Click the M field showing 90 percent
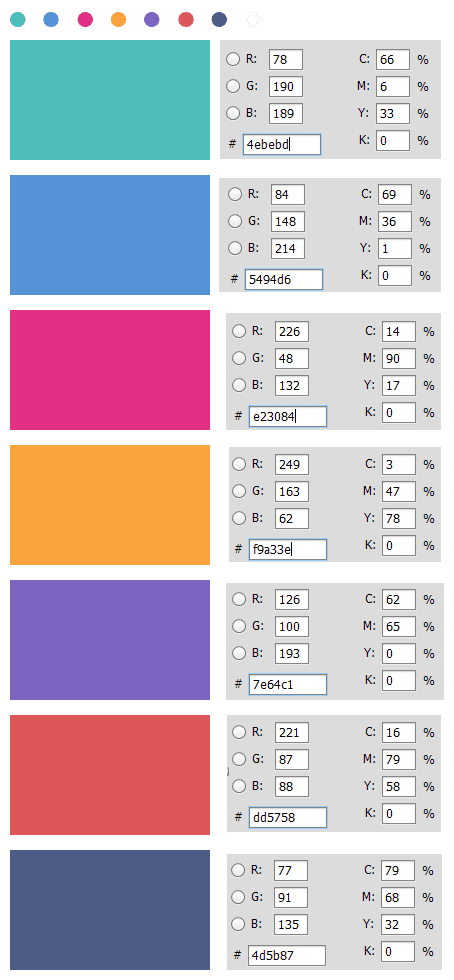This screenshot has height=980, width=454. tap(398, 358)
